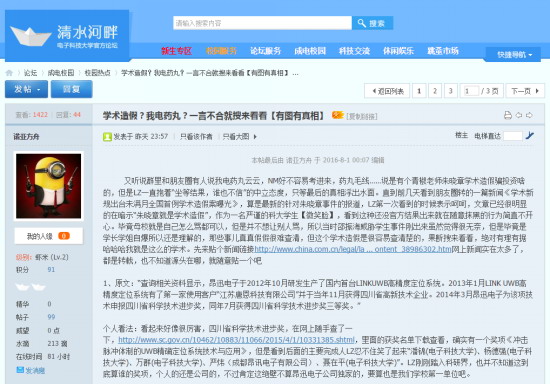
Task: Open the china.com.cn news link
Action: pos(353,249)
